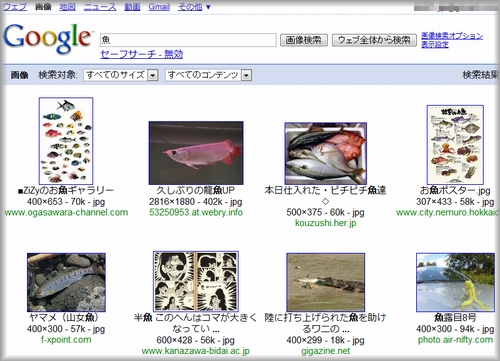
Task: Open the ウェブ link in top navigation
Action: coord(15,7)
